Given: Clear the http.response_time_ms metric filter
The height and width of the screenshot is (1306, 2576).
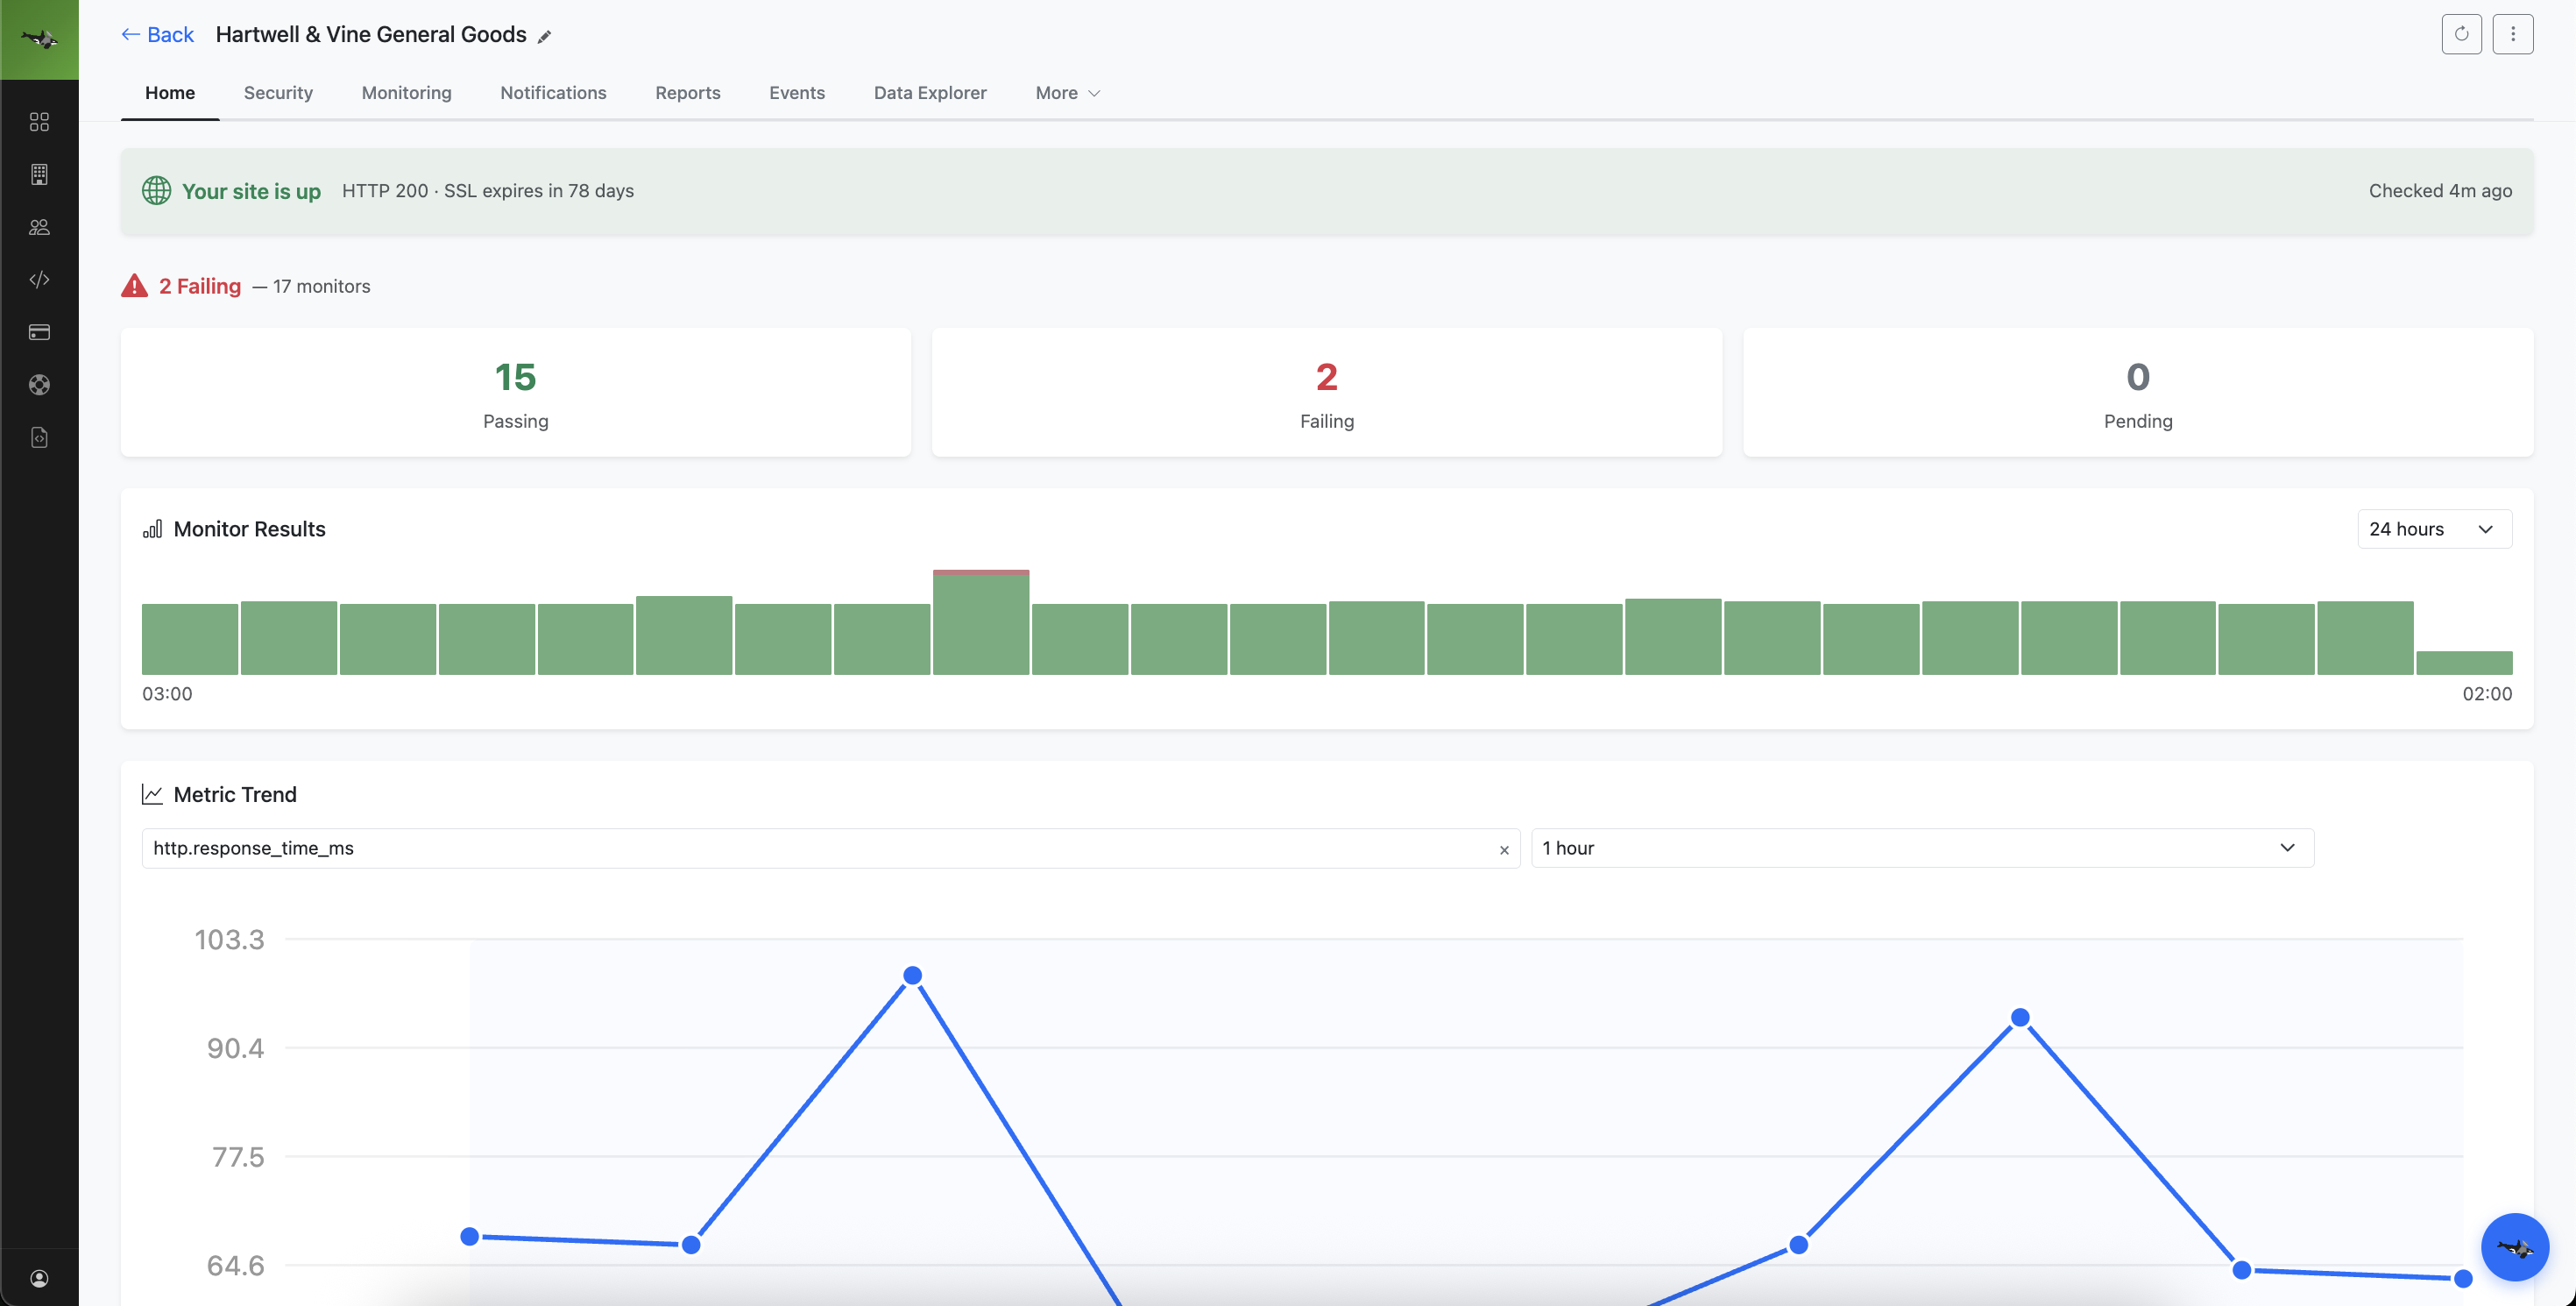Looking at the screenshot, I should 1504,850.
